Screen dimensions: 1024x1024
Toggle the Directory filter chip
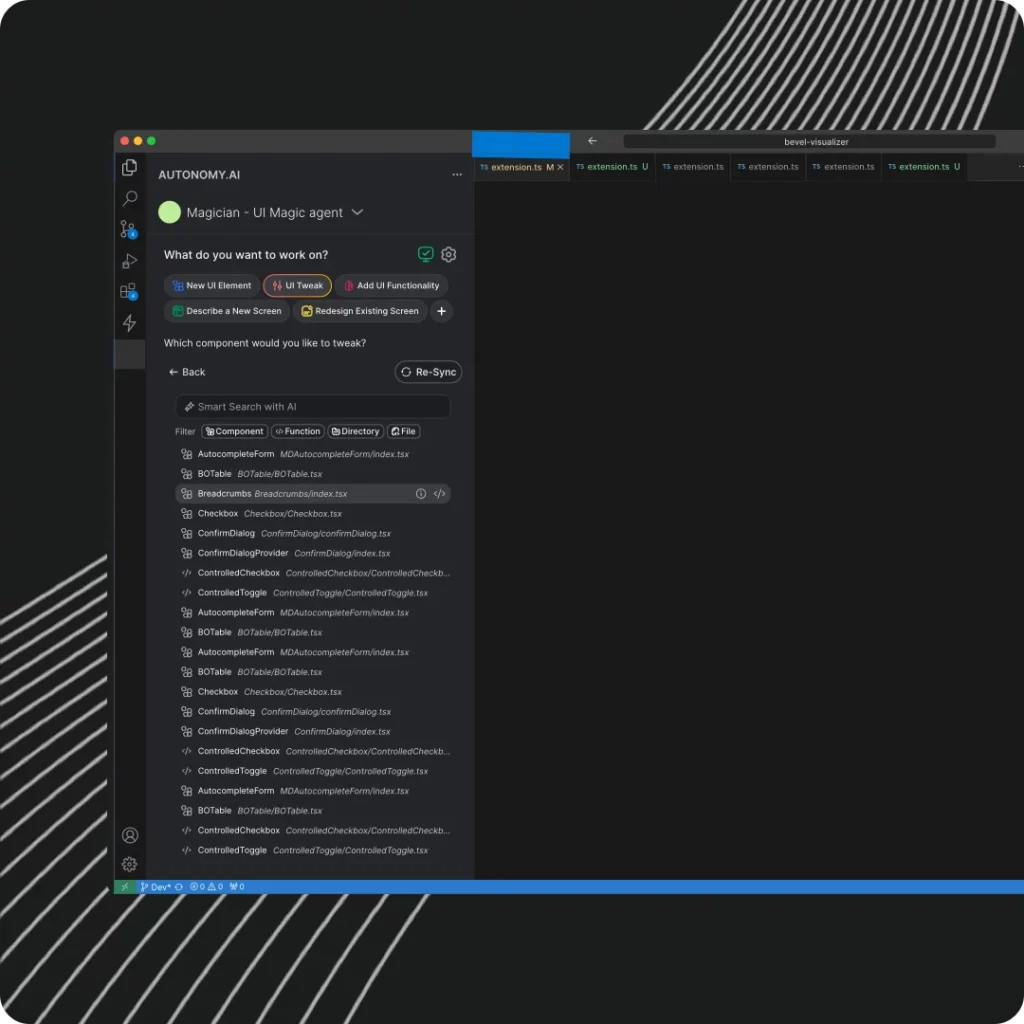point(356,432)
